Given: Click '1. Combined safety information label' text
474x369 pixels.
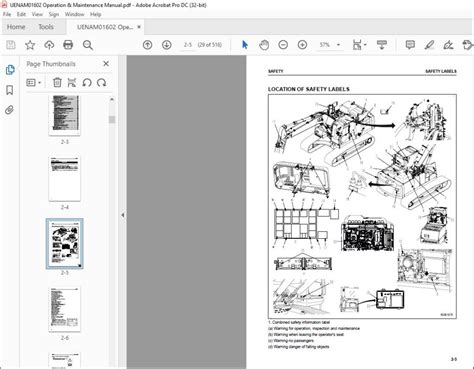Looking at the screenshot, I should point(299,322).
